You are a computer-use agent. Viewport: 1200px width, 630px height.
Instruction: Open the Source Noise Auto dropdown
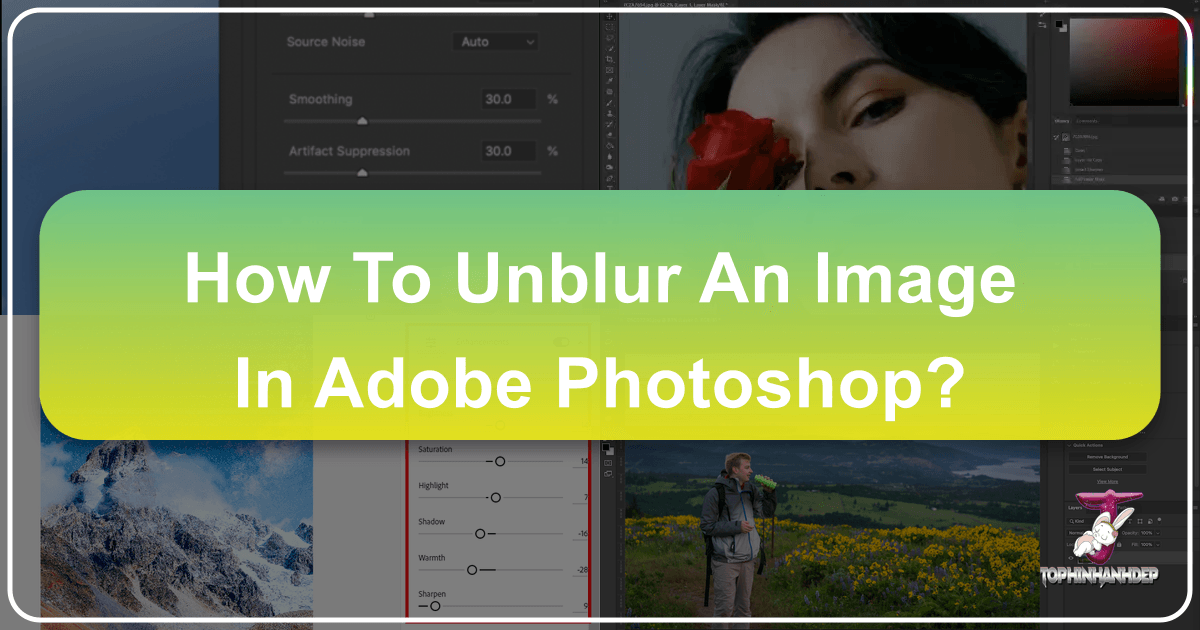pyautogui.click(x=493, y=41)
